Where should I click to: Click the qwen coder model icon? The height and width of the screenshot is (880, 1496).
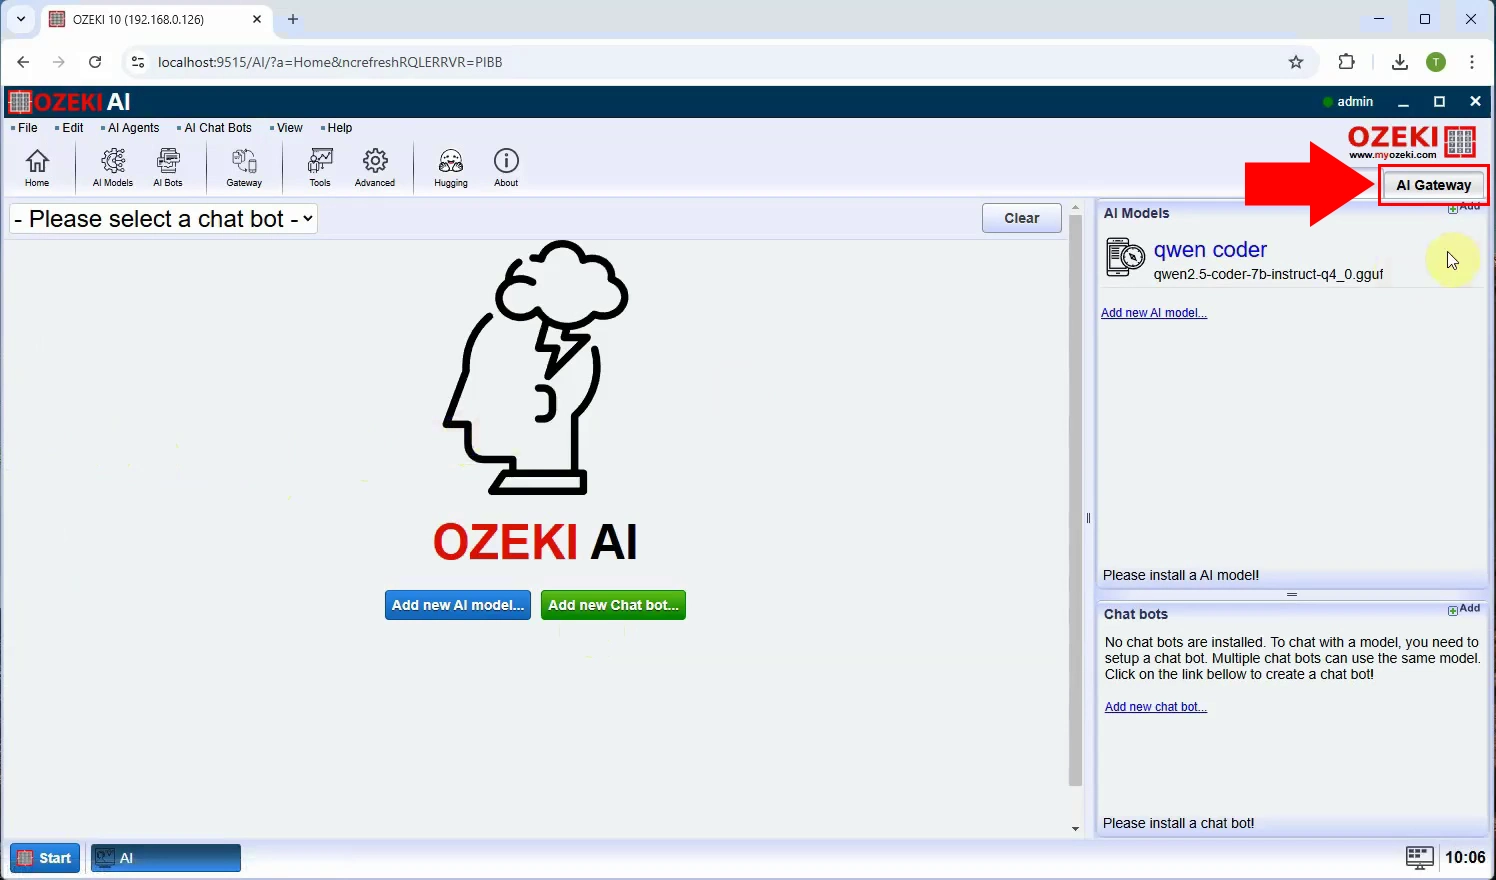pyautogui.click(x=1125, y=257)
